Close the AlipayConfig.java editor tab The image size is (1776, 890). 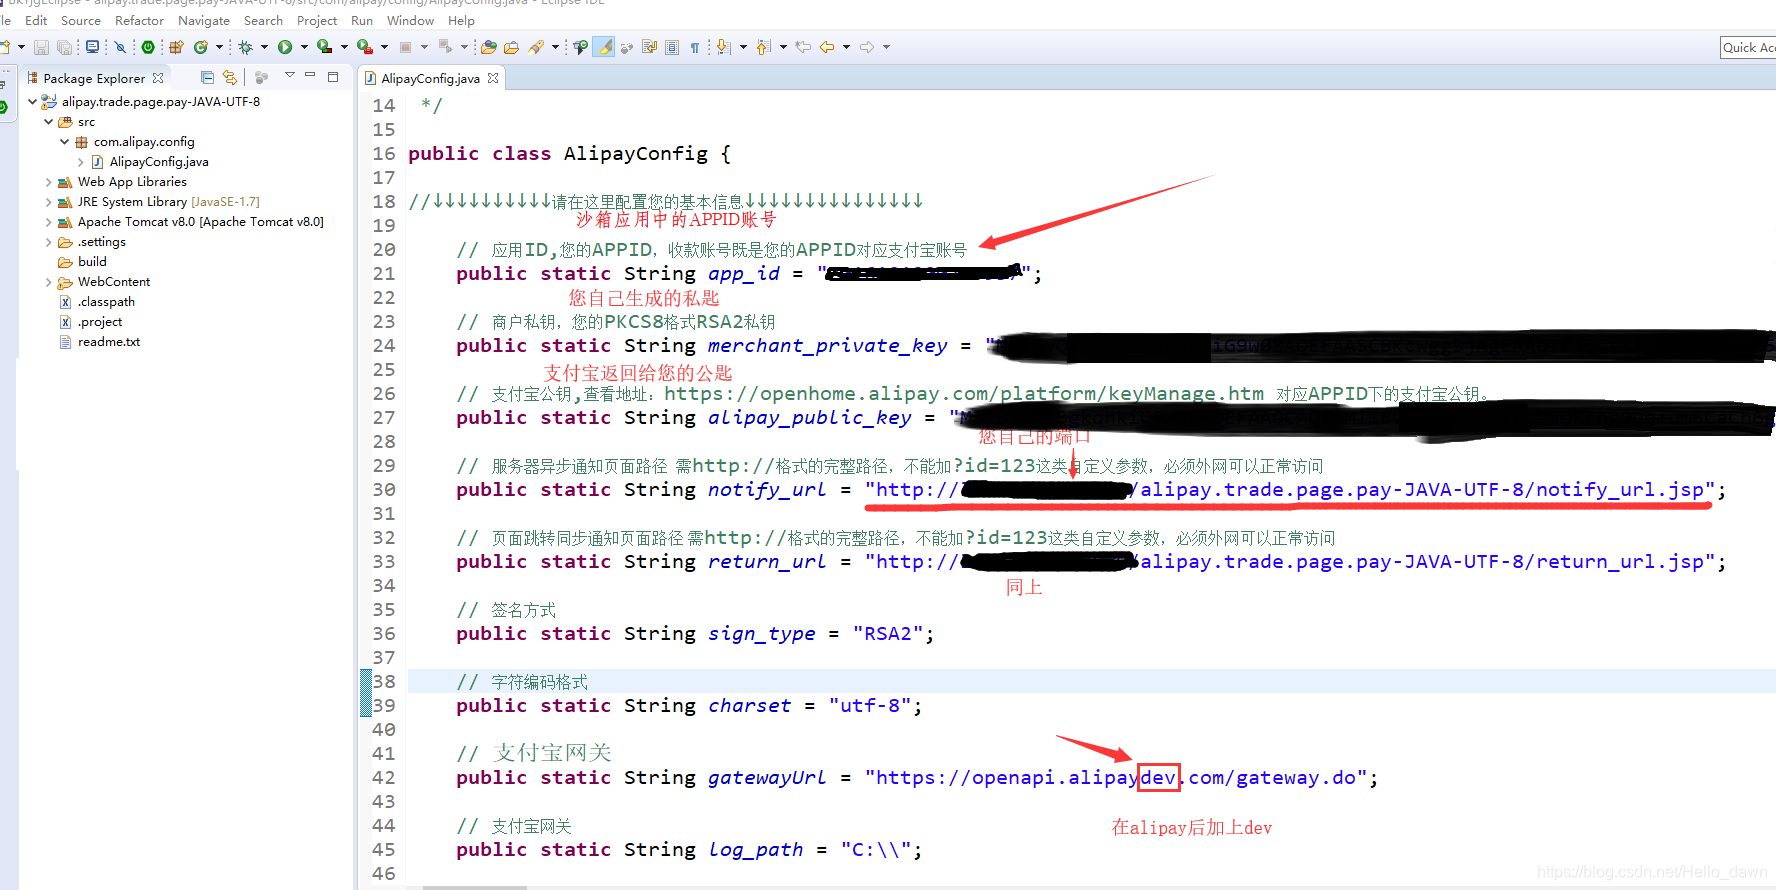(x=493, y=78)
